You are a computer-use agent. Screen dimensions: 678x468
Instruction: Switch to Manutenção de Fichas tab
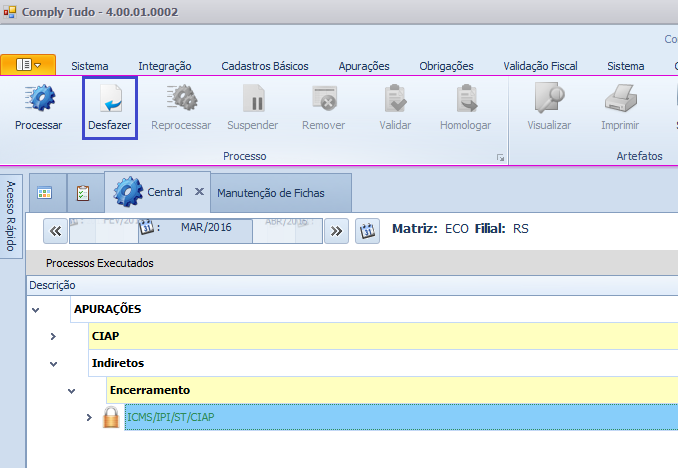point(270,192)
